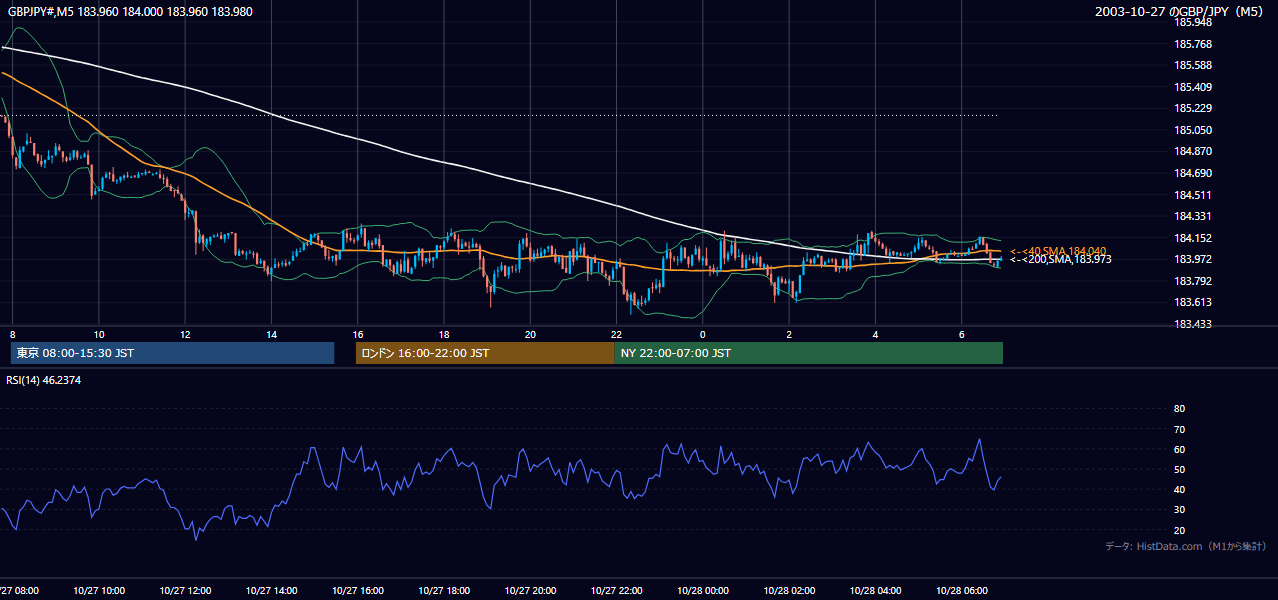Select the 2003-10-27 GBP/JPY (M5) chart title
Image resolution: width=1278 pixels, height=600 pixels.
point(1181,11)
